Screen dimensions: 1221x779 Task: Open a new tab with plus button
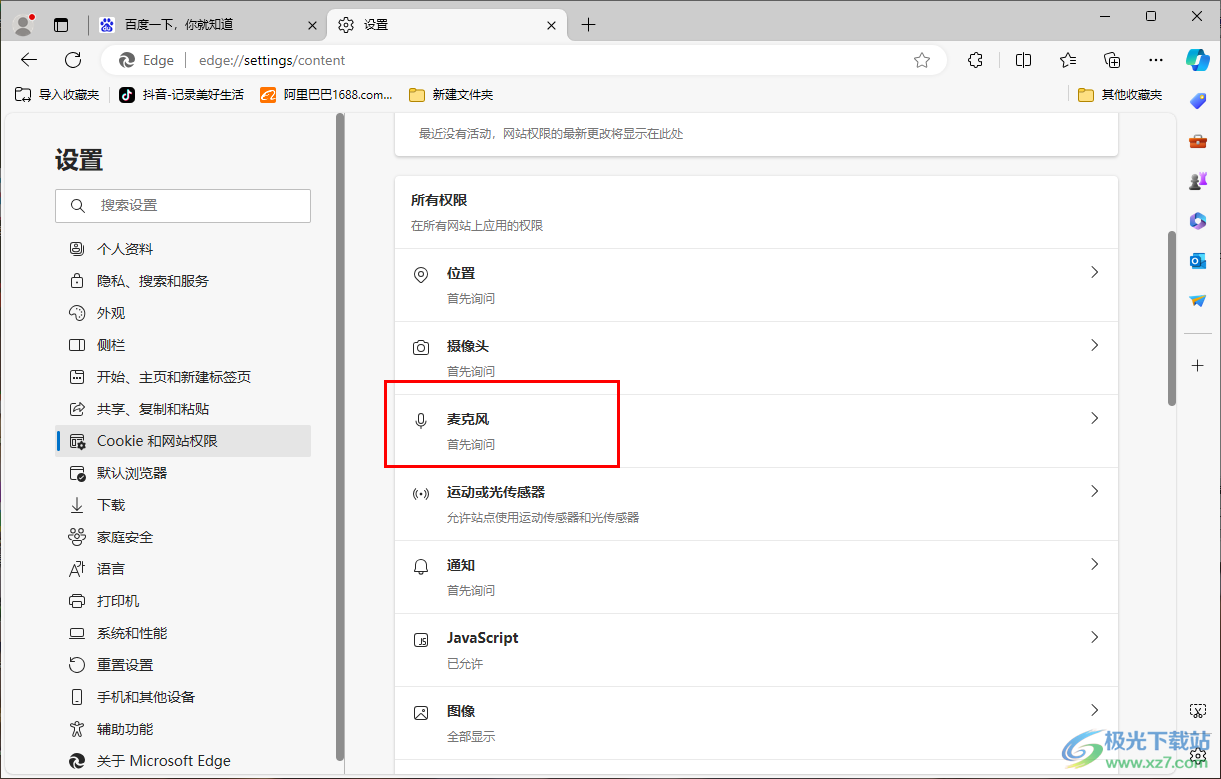[x=588, y=25]
